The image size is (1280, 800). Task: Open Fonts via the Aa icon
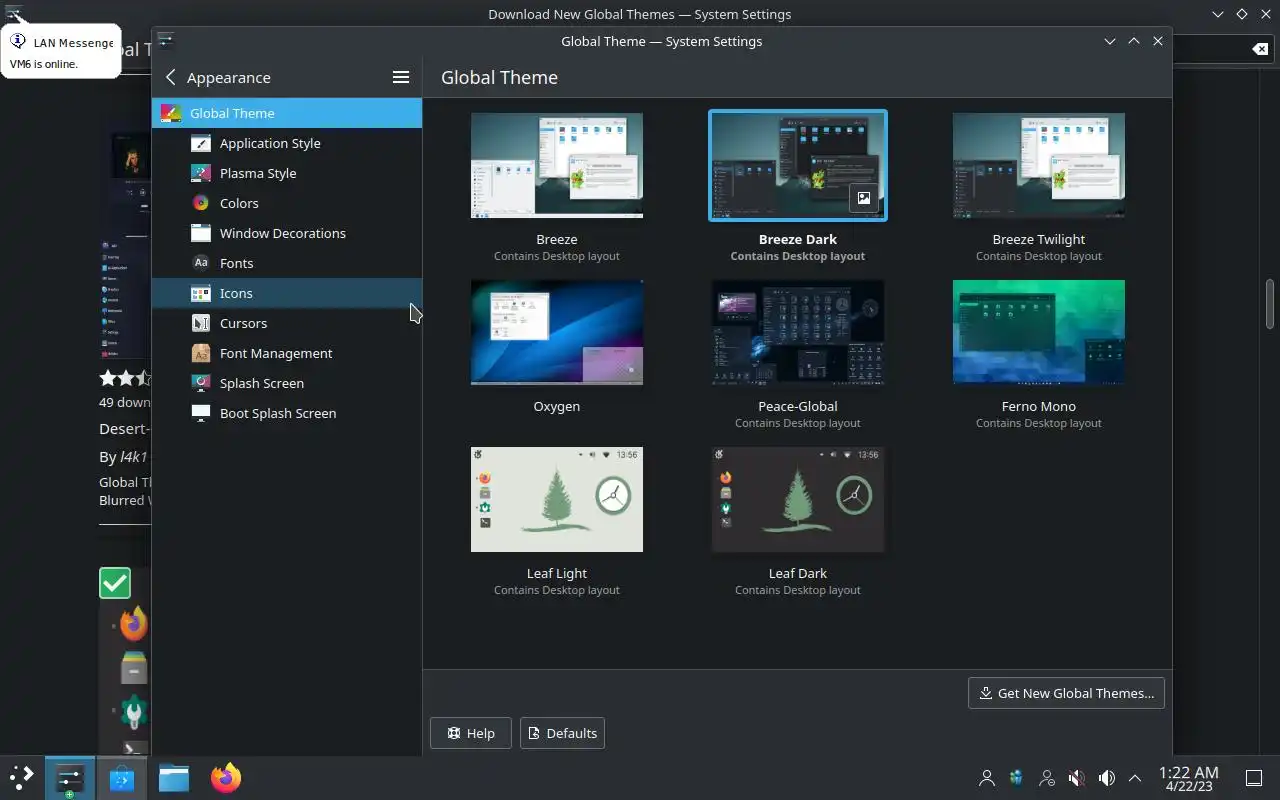click(x=201, y=263)
